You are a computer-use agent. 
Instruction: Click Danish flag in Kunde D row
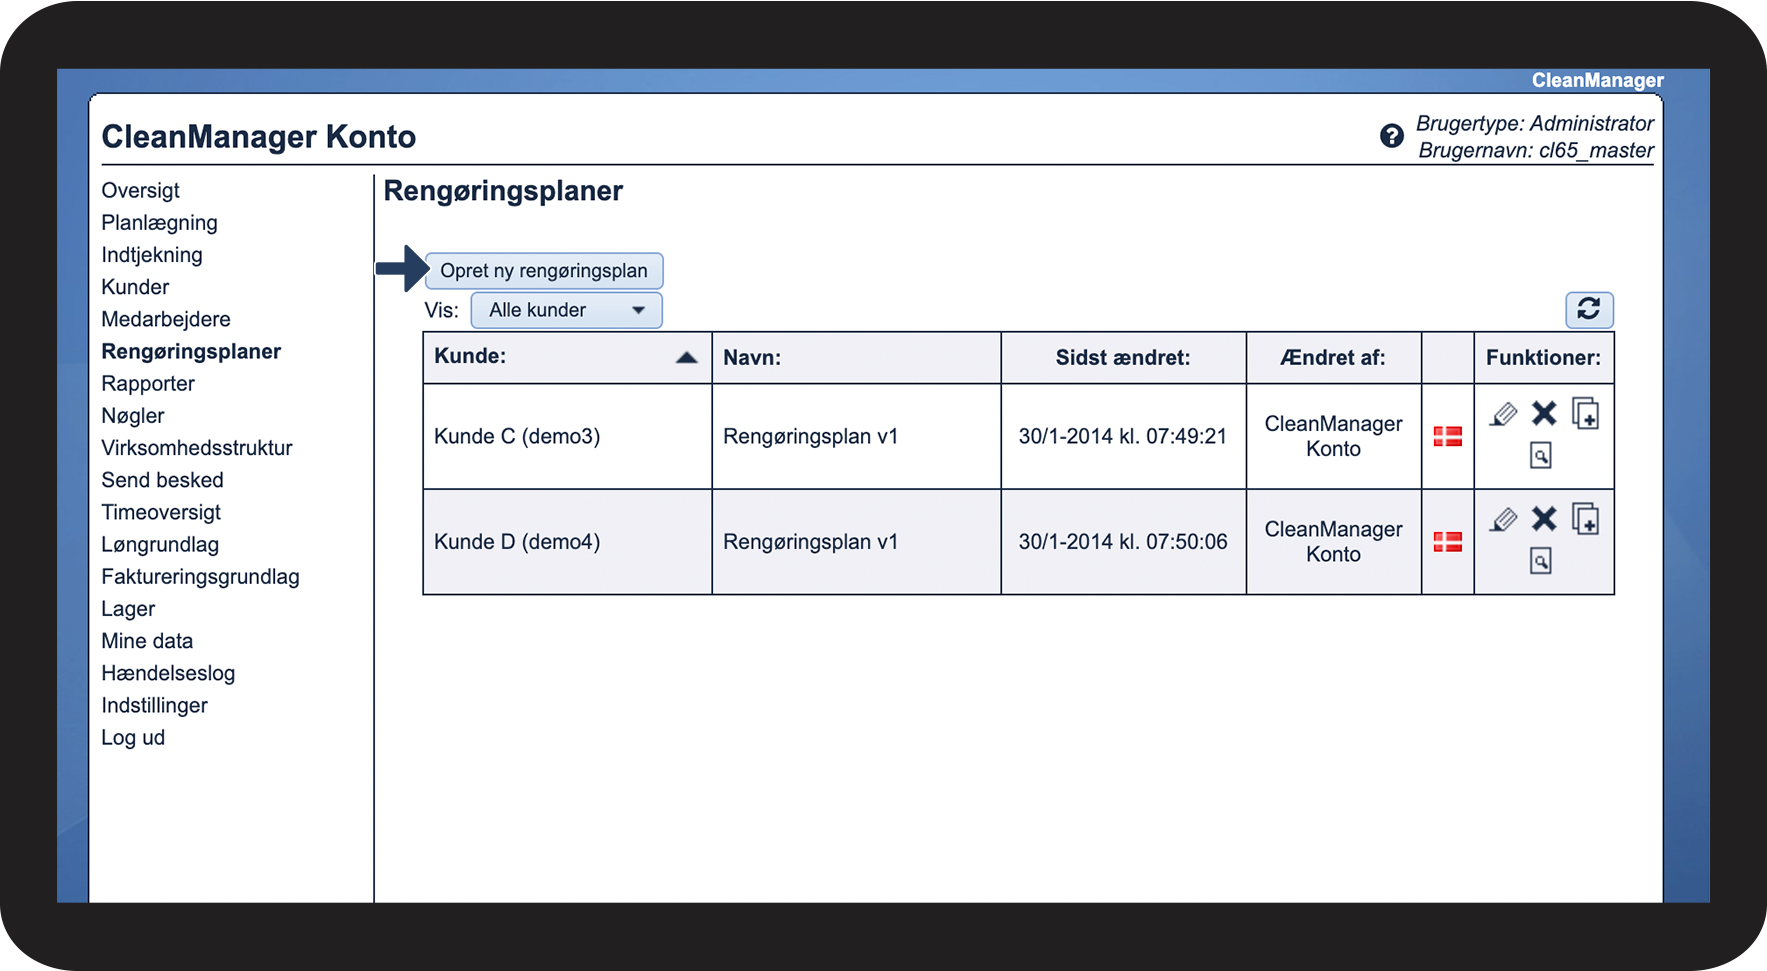pos(1448,542)
